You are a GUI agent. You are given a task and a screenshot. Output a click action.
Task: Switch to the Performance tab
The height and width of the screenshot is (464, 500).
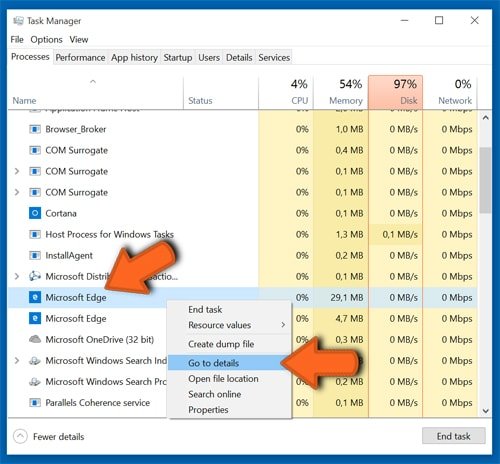(80, 57)
